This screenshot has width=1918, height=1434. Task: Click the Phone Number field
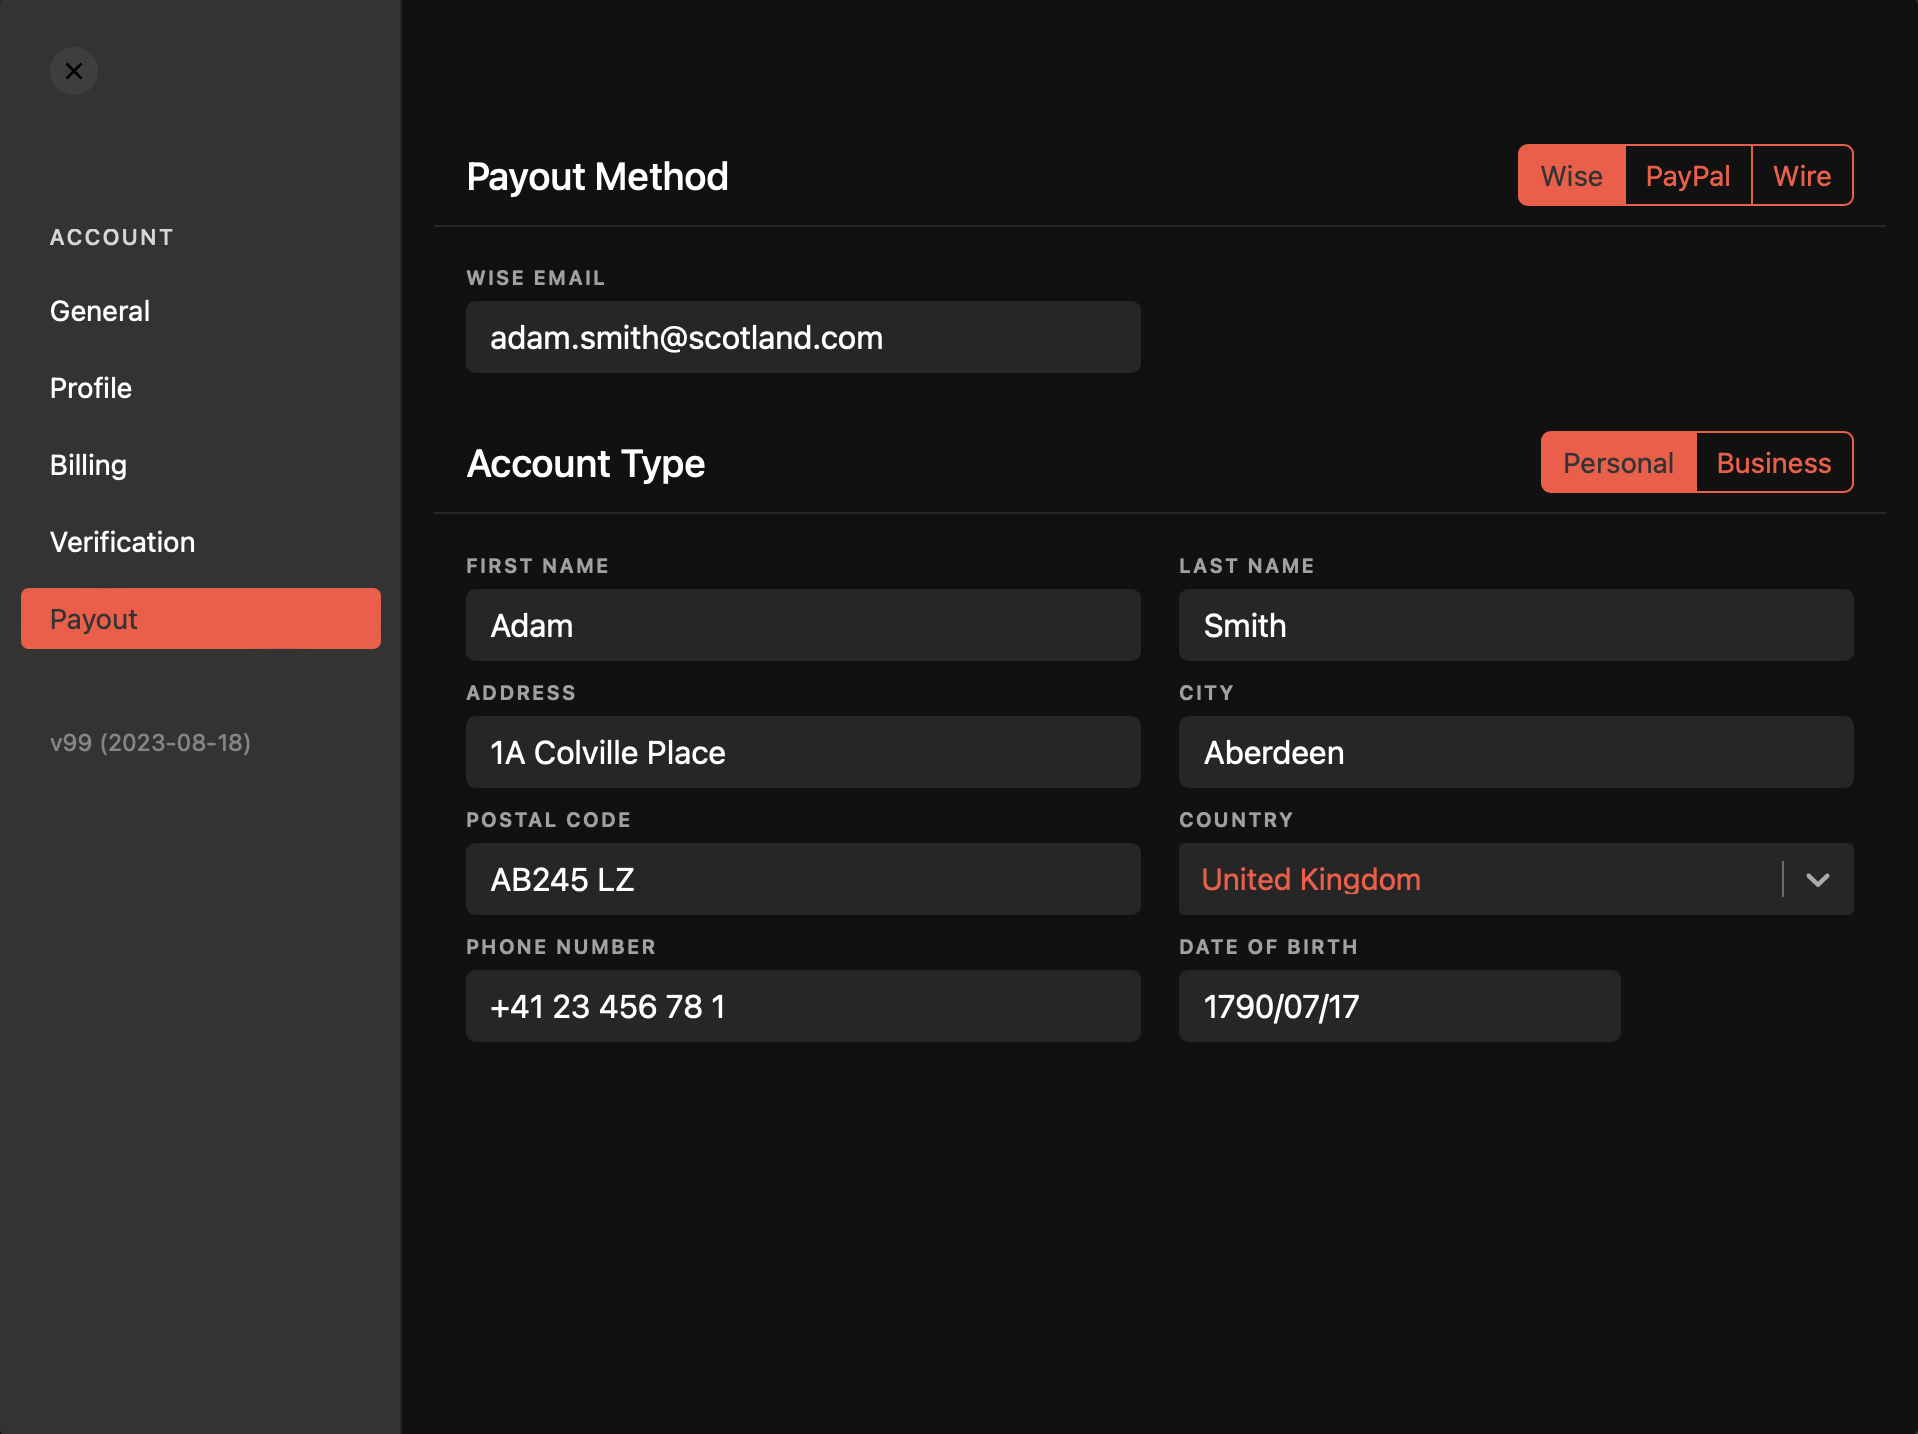[802, 1007]
